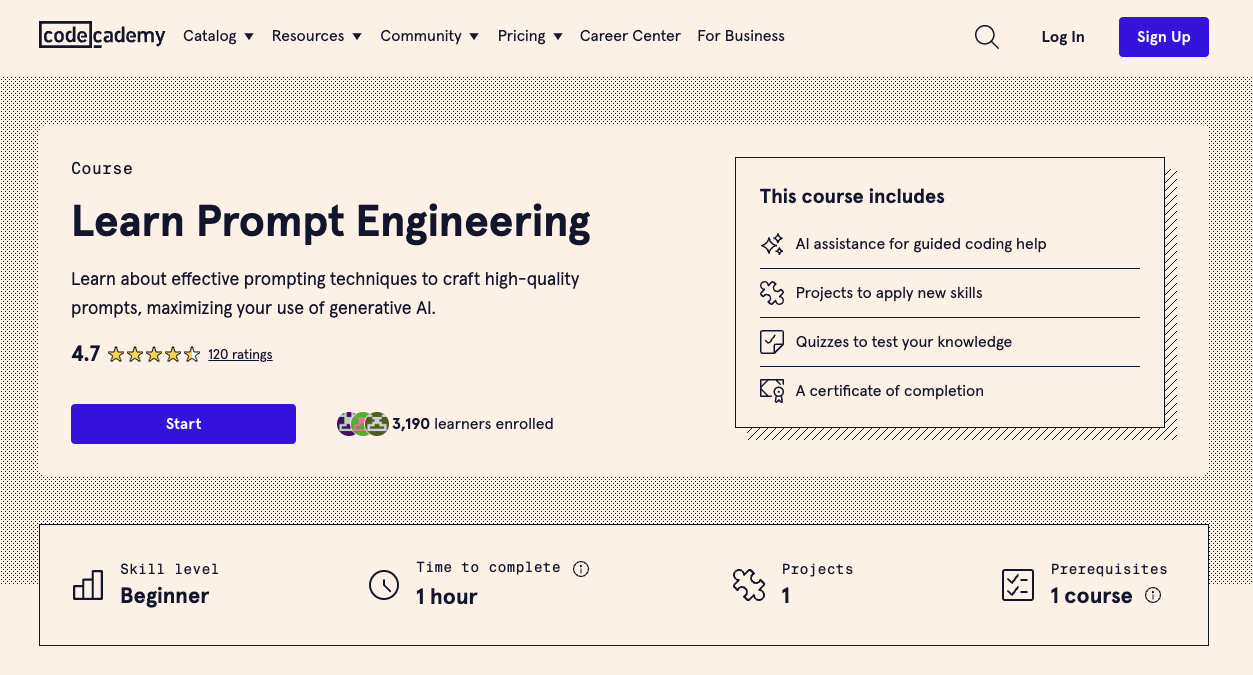1253x675 pixels.
Task: Click the info icon next to Time to complete
Action: coord(581,568)
